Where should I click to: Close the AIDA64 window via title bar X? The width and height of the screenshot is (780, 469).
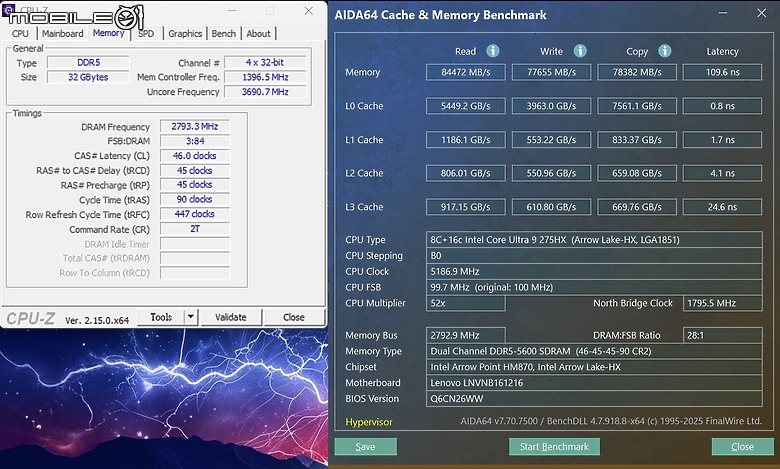click(762, 13)
